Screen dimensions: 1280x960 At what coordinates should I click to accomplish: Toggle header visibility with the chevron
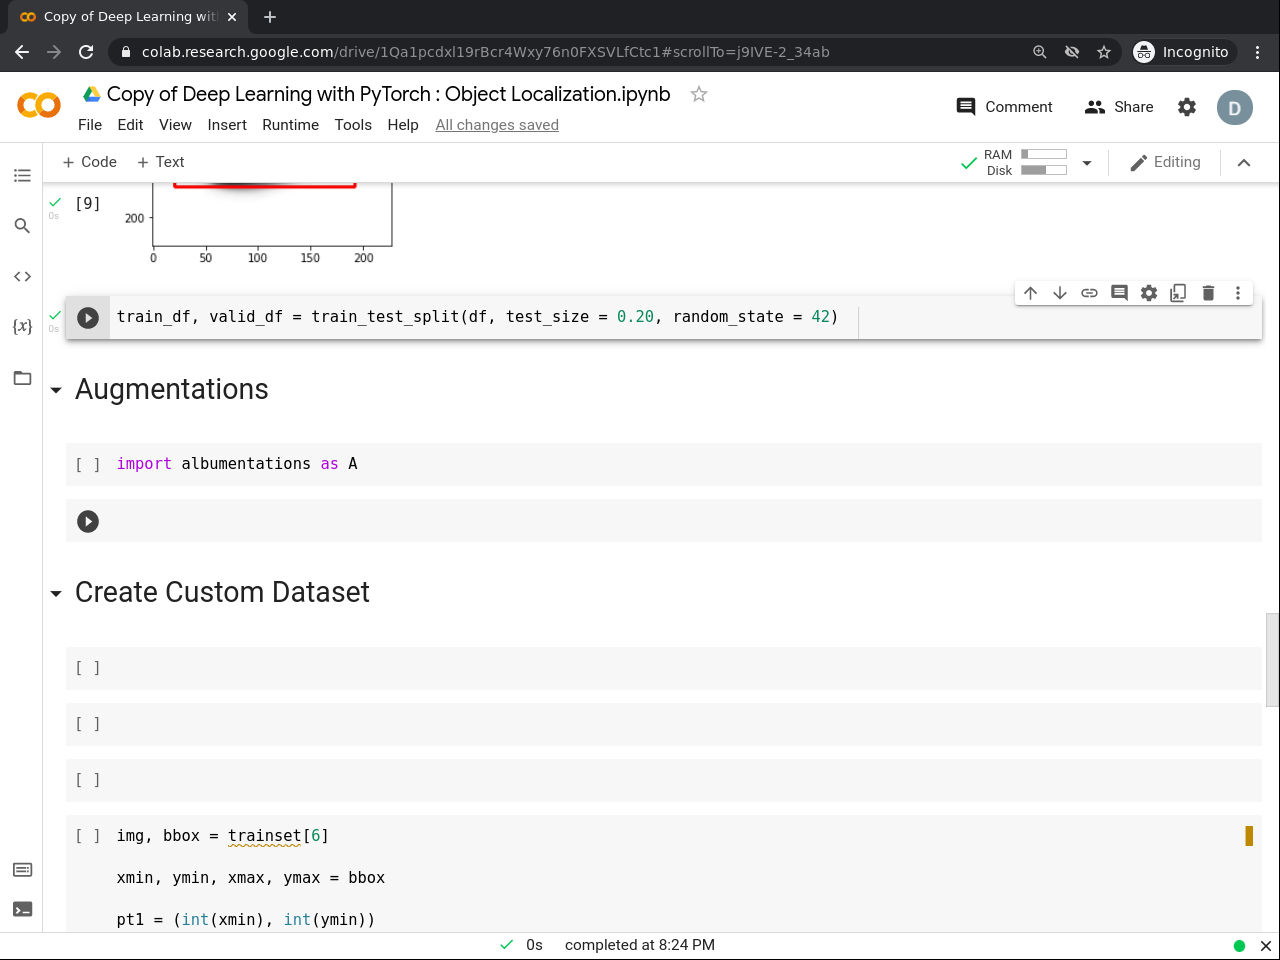click(1244, 163)
